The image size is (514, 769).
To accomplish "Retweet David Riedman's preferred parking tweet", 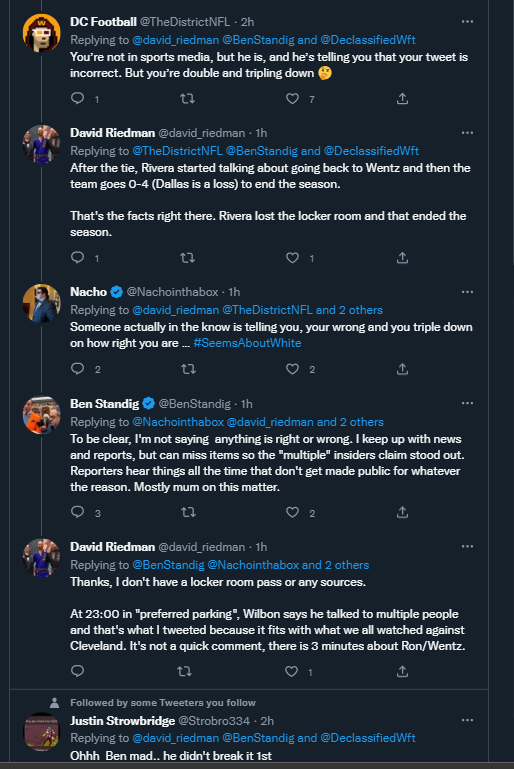I will [184, 671].
